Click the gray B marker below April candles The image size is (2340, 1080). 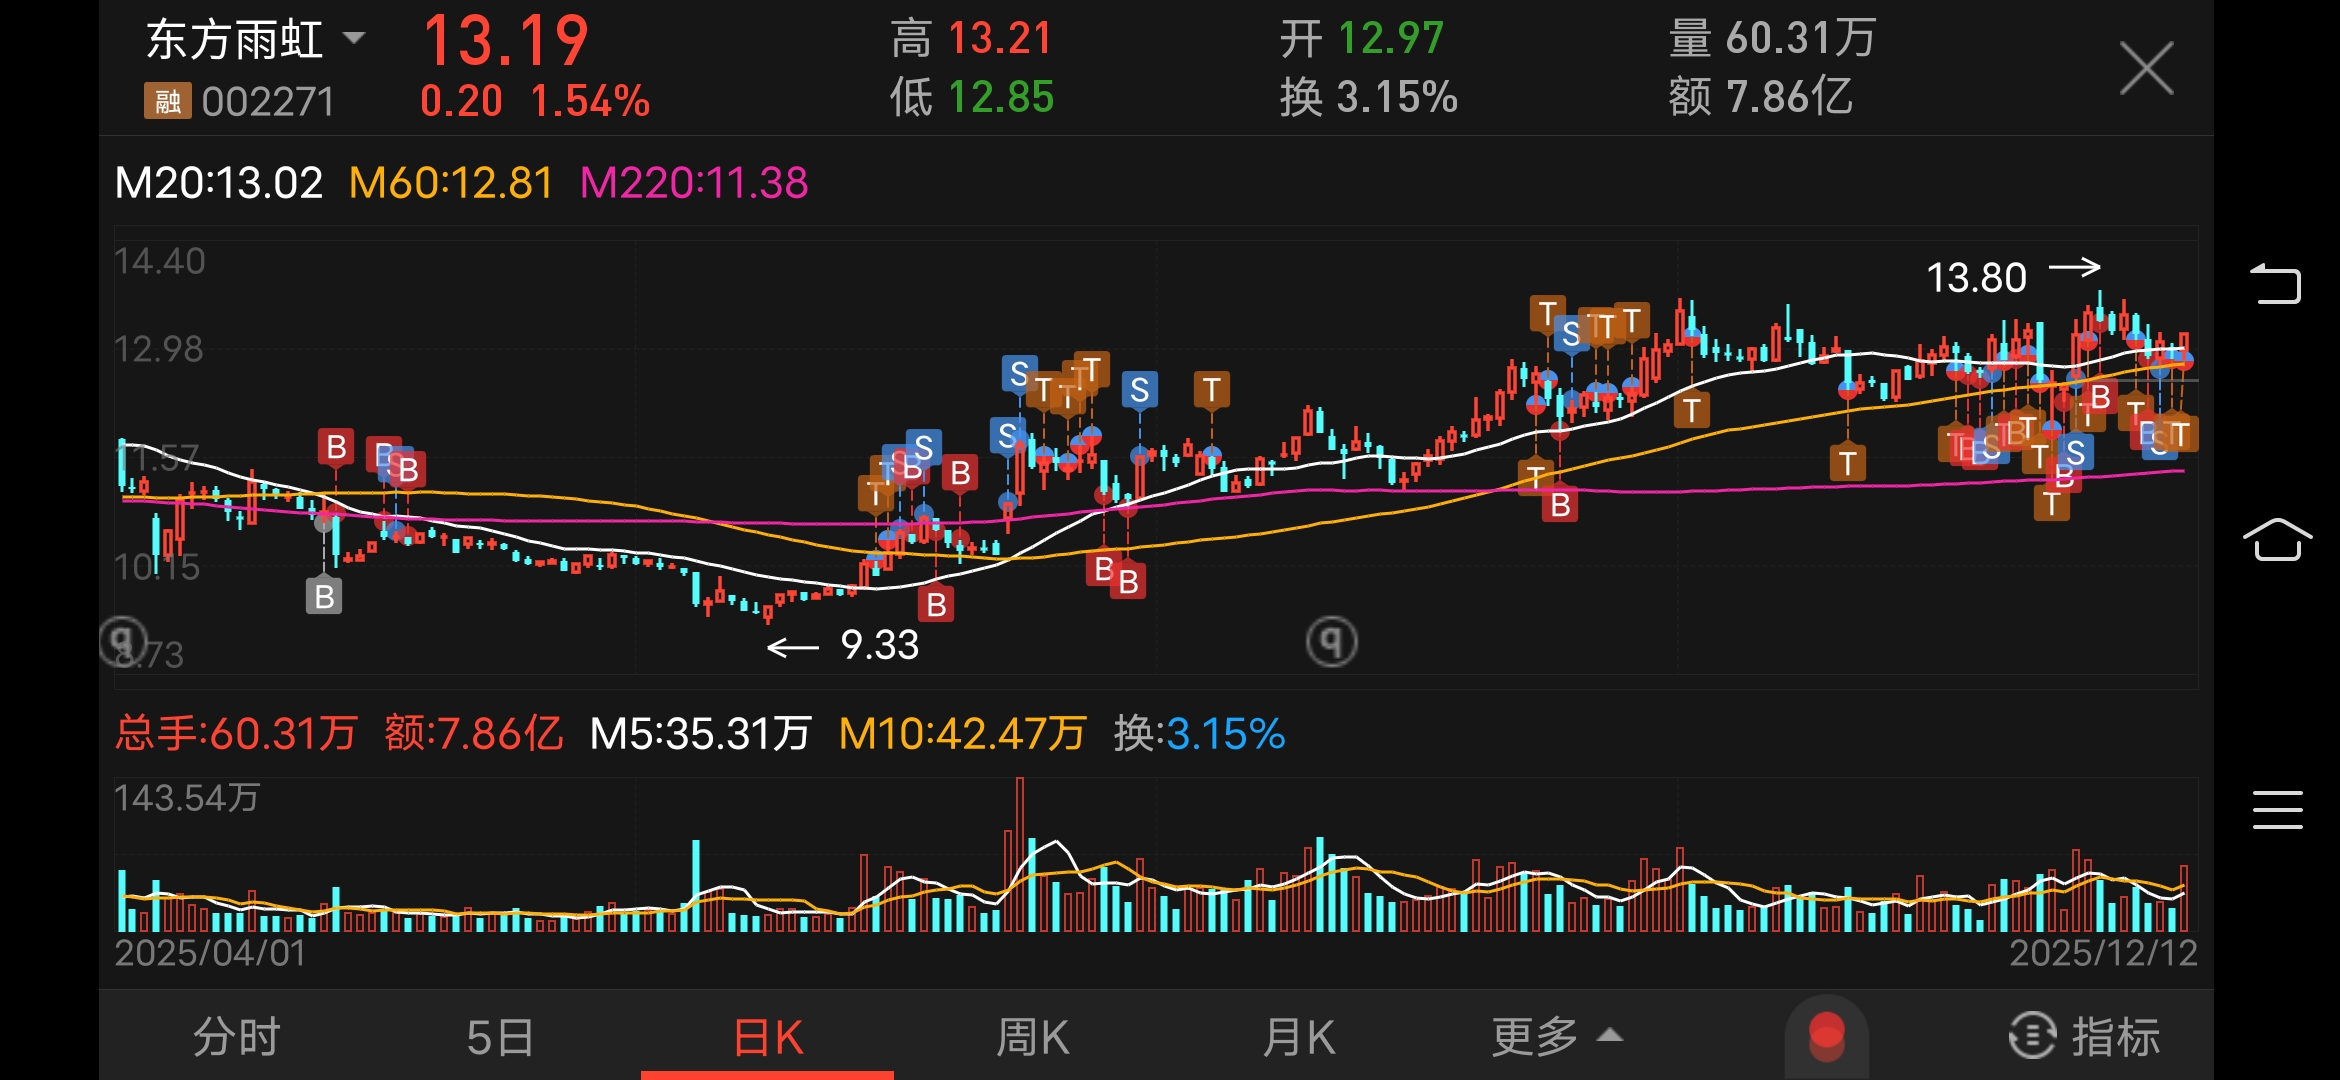tap(323, 597)
